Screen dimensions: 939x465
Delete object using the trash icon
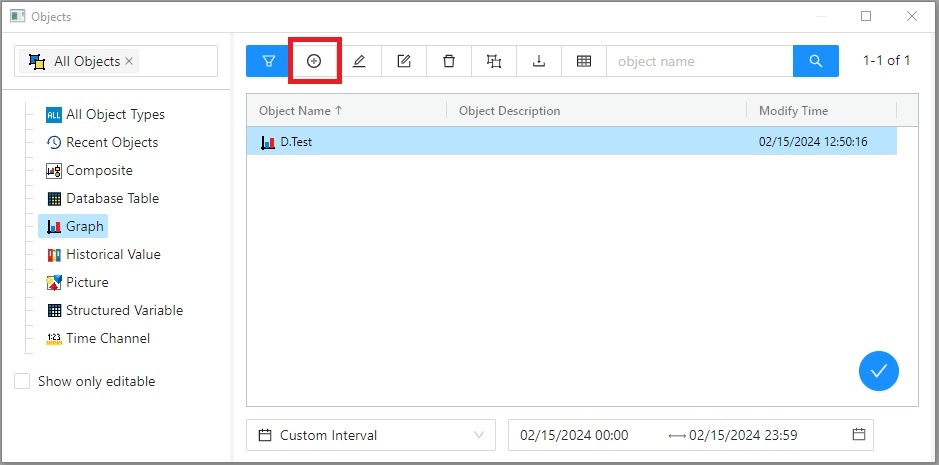(449, 61)
